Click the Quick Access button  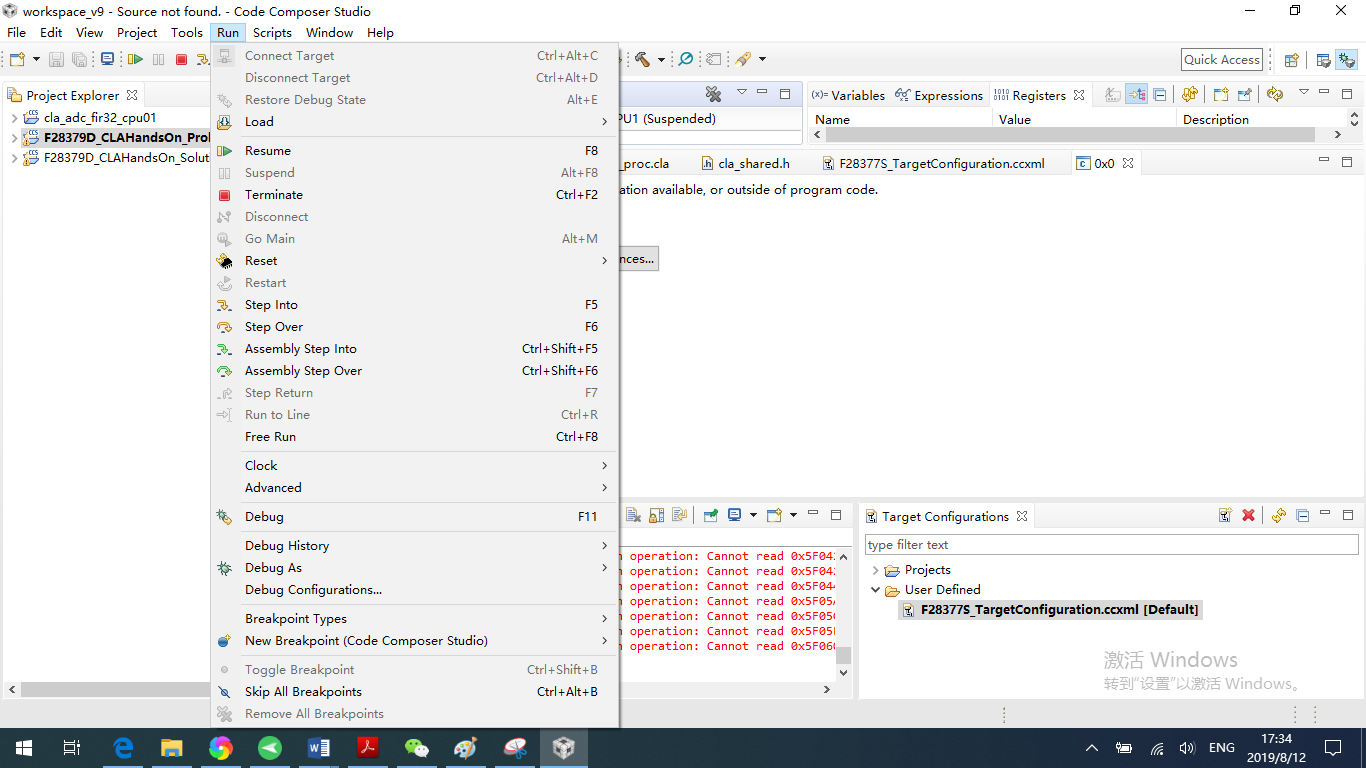[x=1221, y=59]
